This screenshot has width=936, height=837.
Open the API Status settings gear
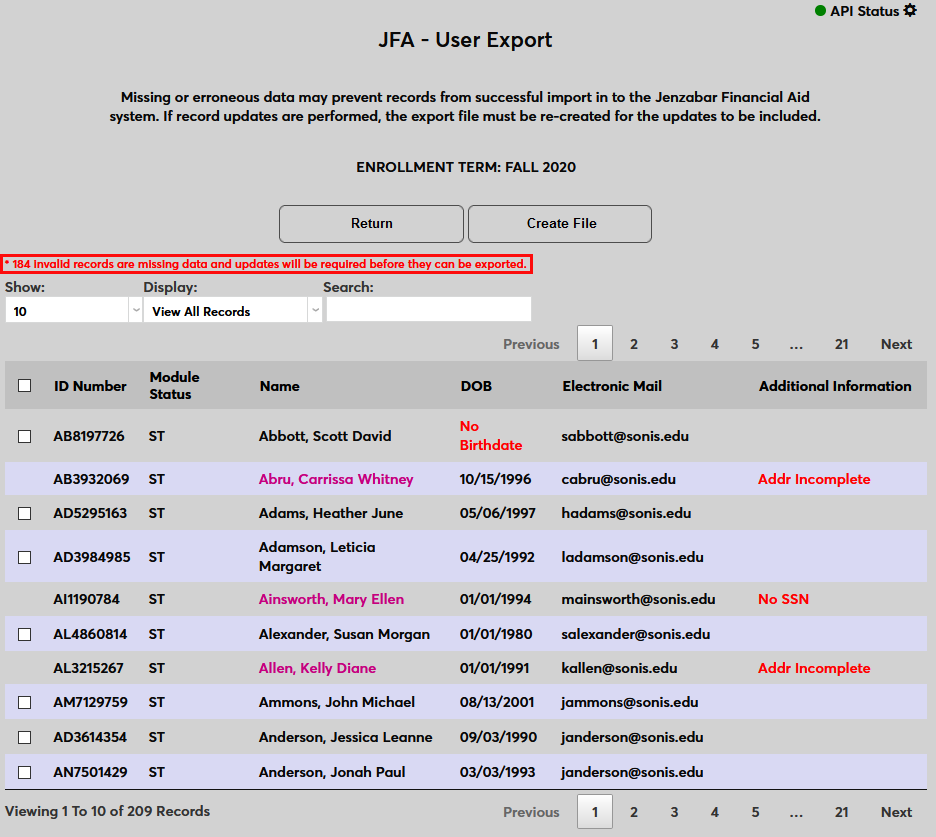point(909,11)
